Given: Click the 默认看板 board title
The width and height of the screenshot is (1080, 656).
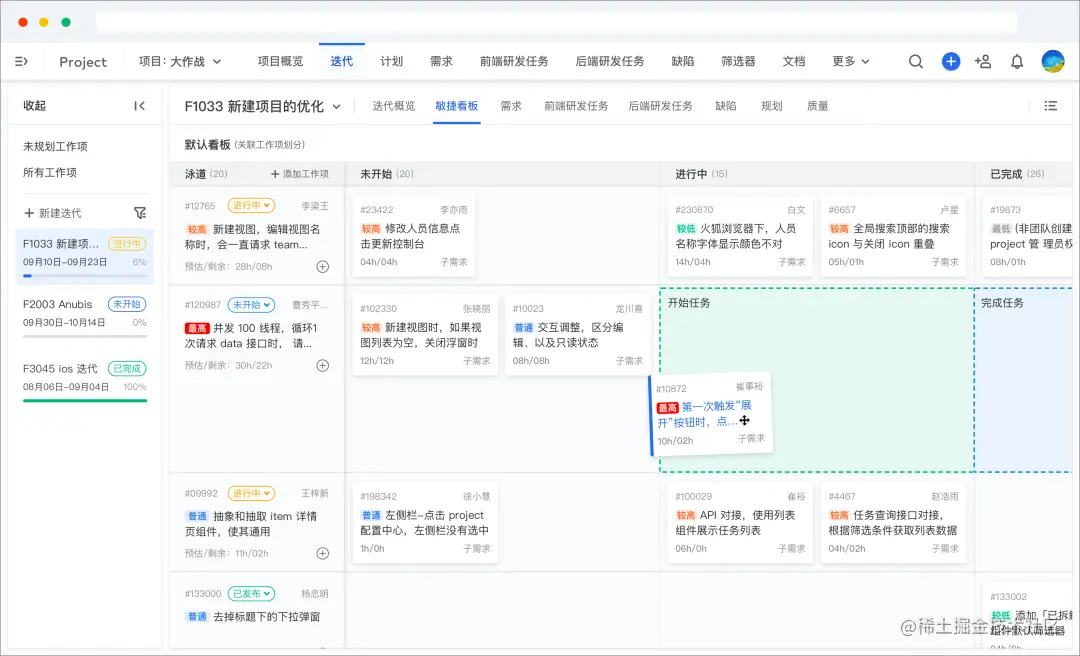Looking at the screenshot, I should tap(207, 144).
